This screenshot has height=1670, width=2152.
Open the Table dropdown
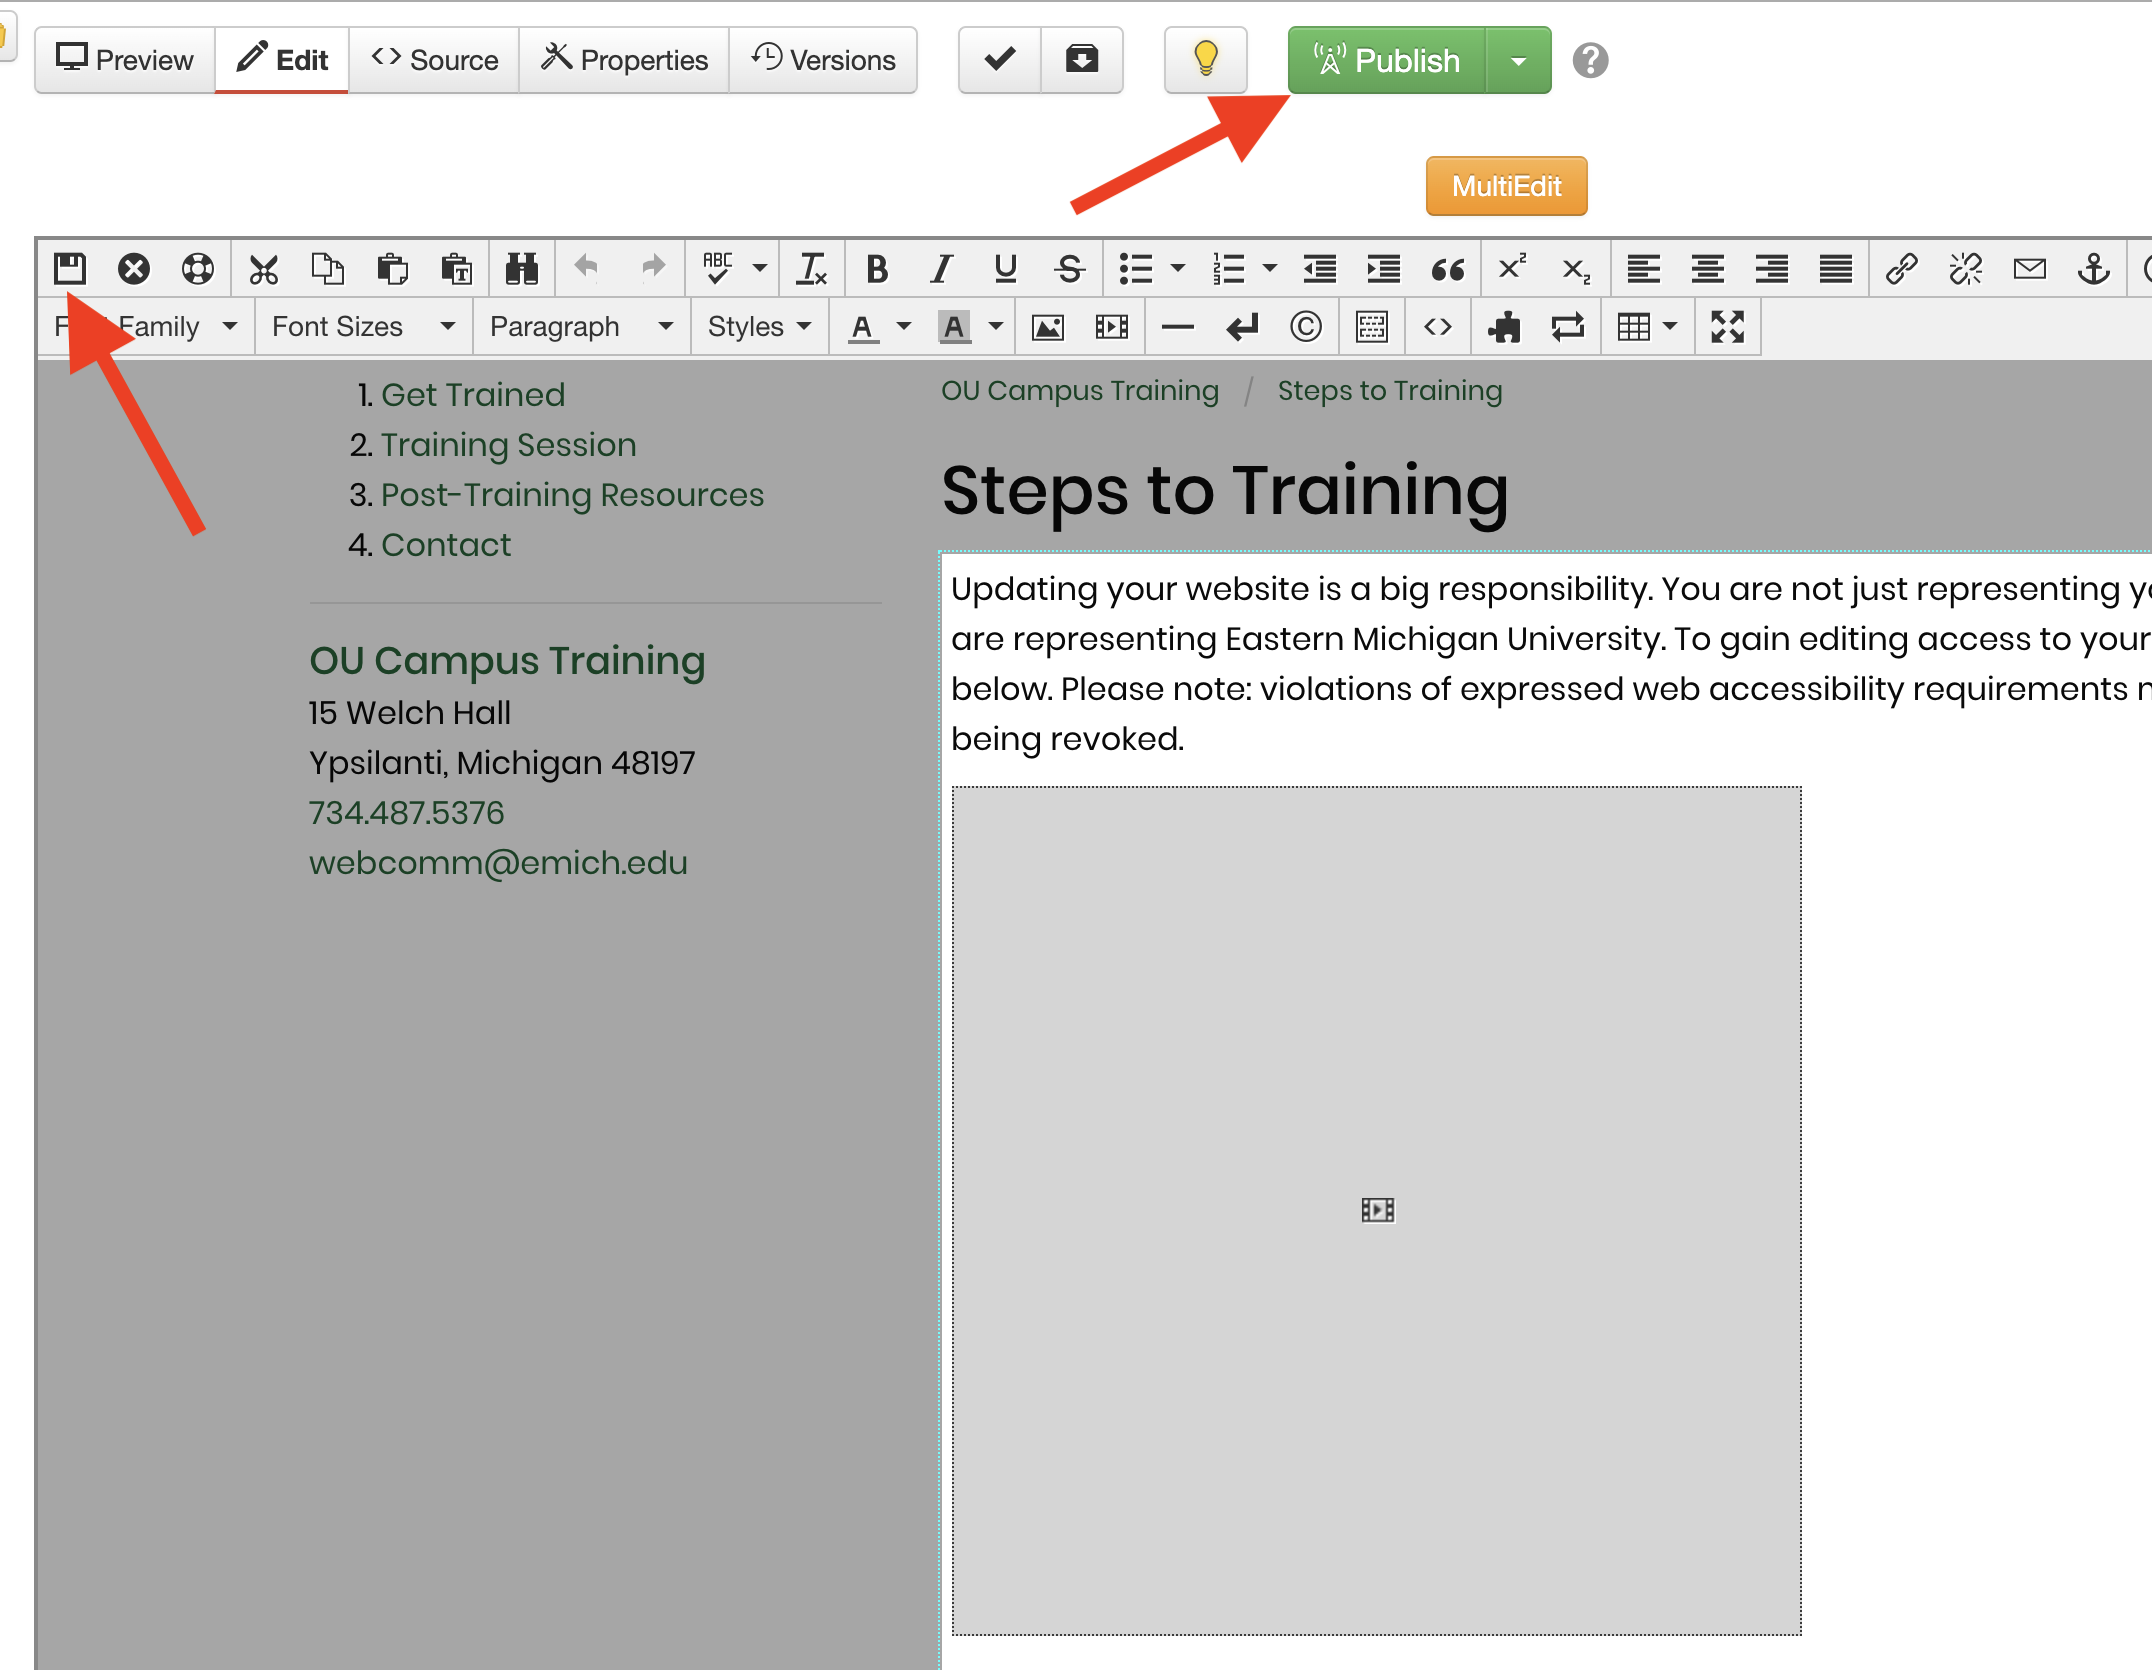[x=1647, y=327]
